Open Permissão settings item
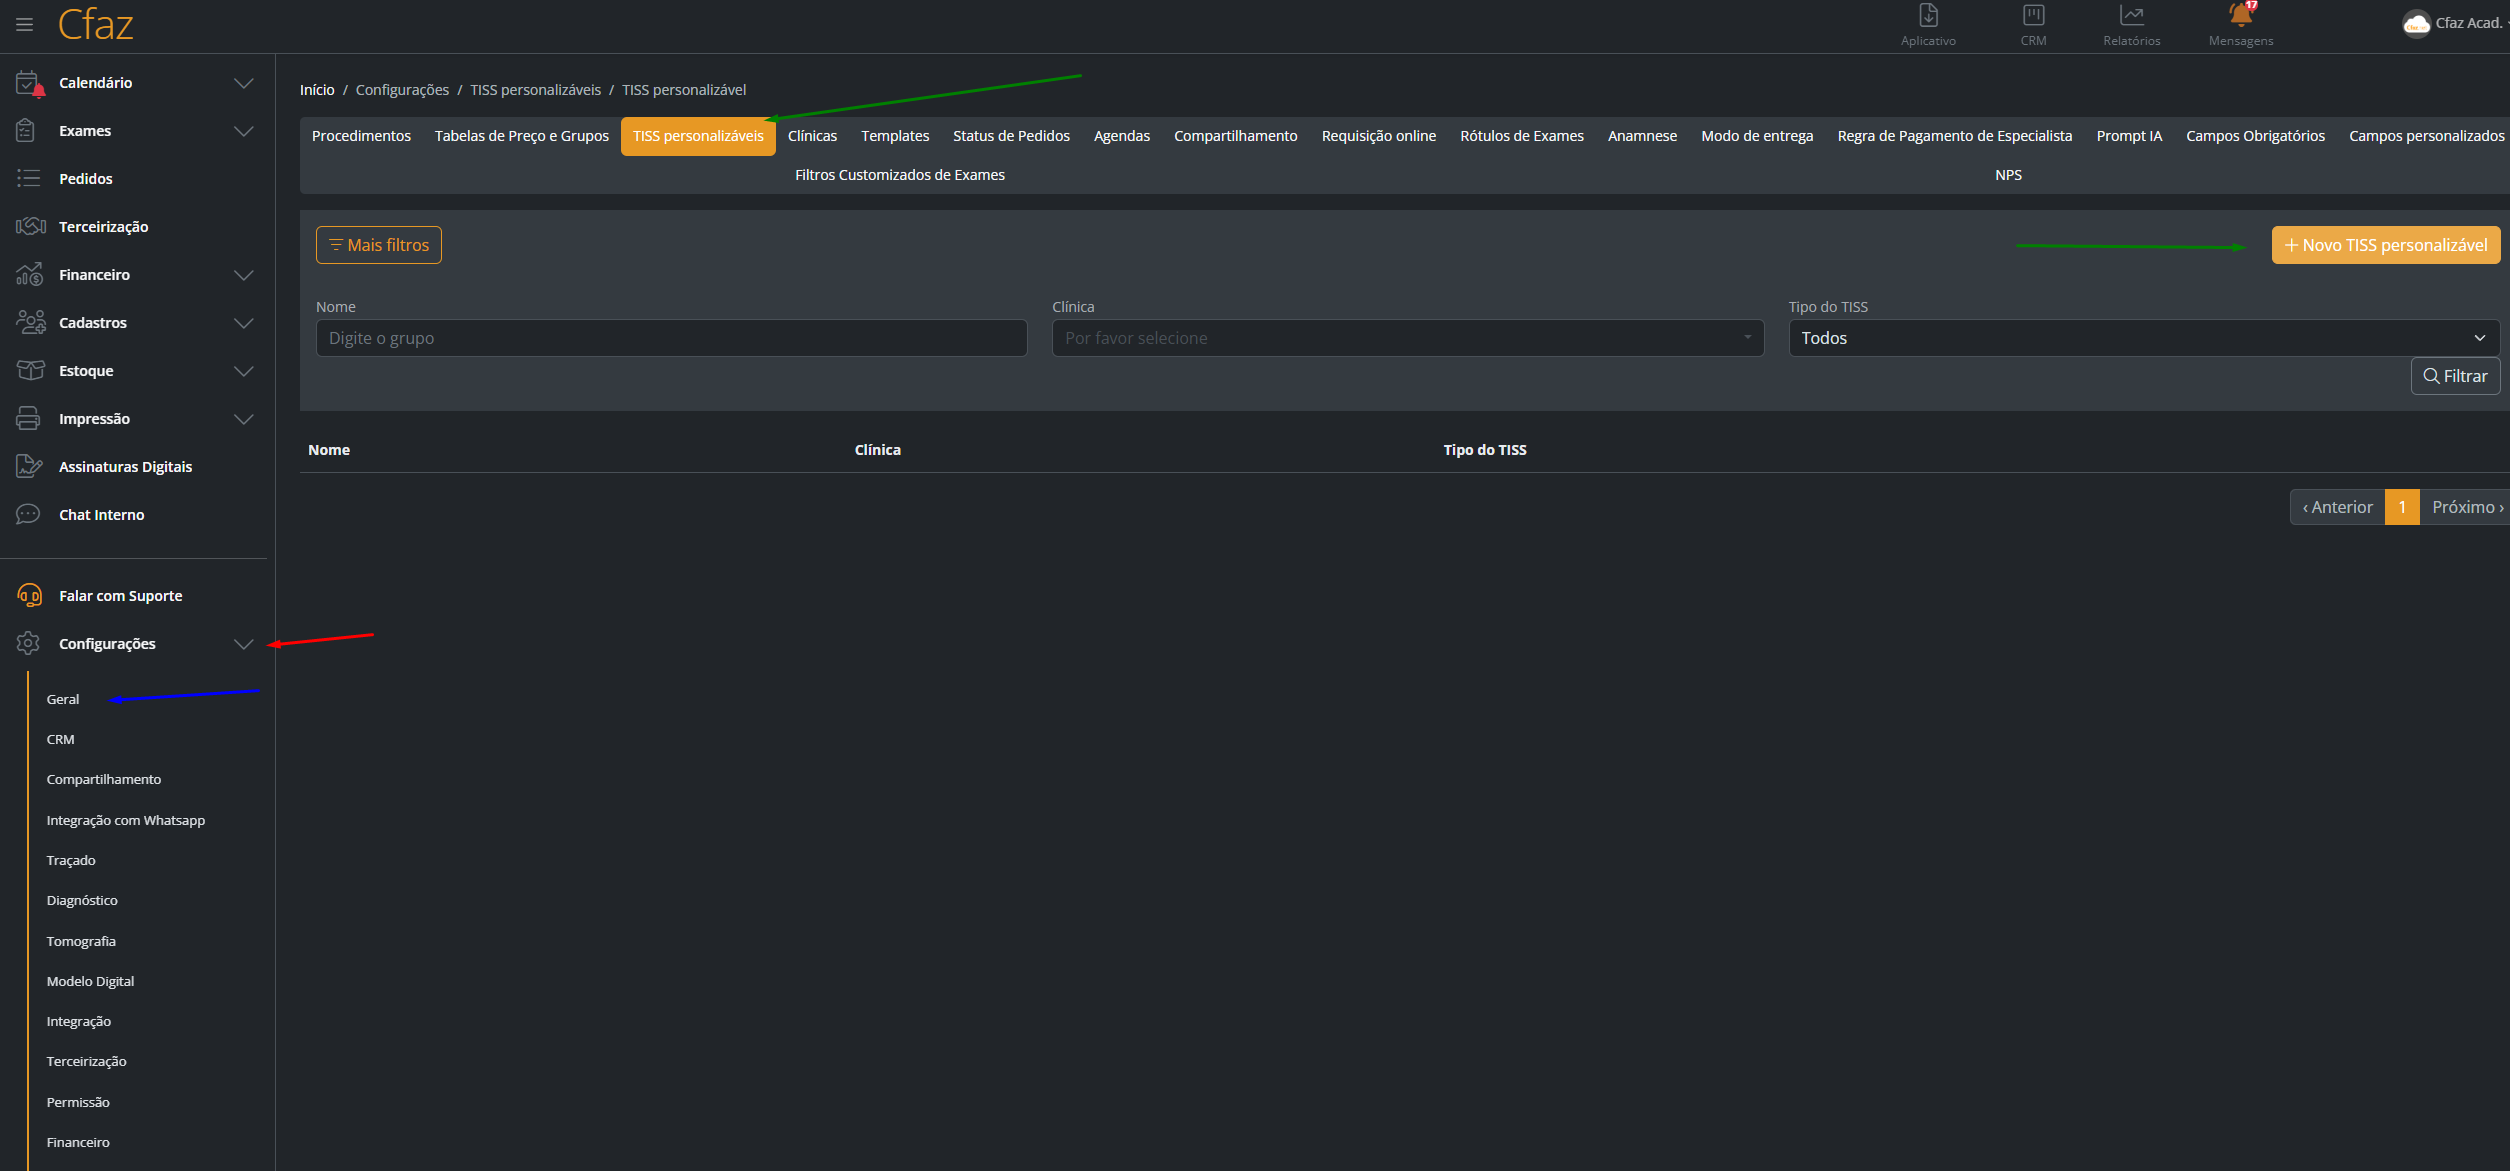This screenshot has width=2510, height=1171. click(78, 1102)
